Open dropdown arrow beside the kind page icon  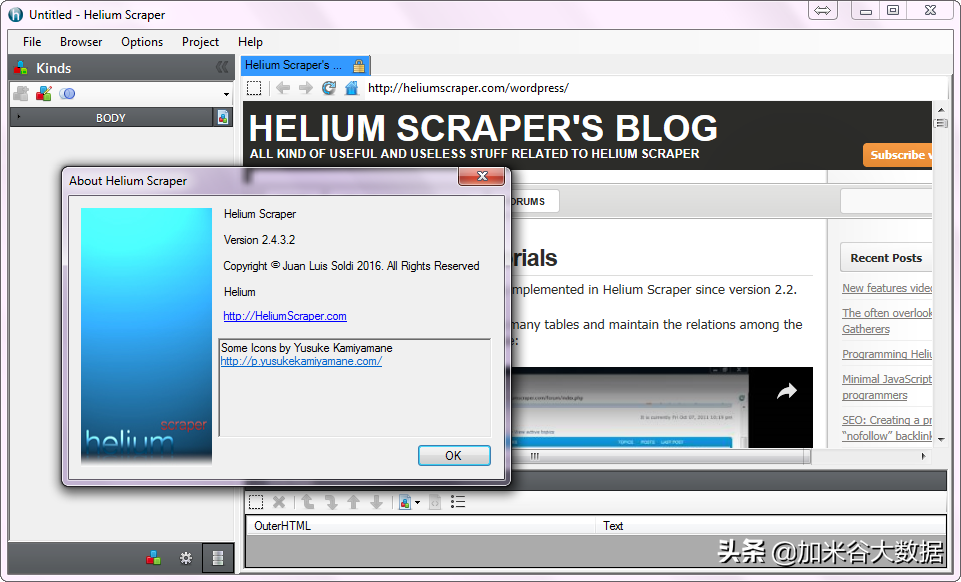tap(417, 503)
